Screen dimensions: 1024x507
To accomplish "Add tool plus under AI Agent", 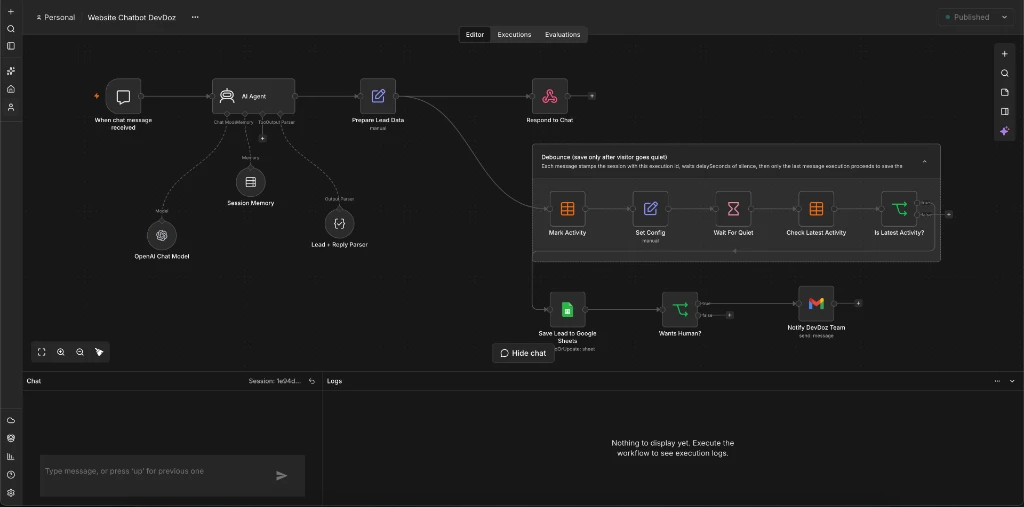I will [263, 139].
